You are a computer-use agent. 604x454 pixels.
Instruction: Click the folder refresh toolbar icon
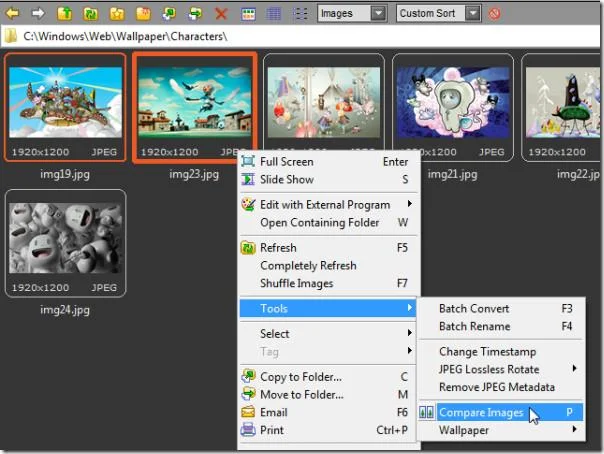[91, 13]
